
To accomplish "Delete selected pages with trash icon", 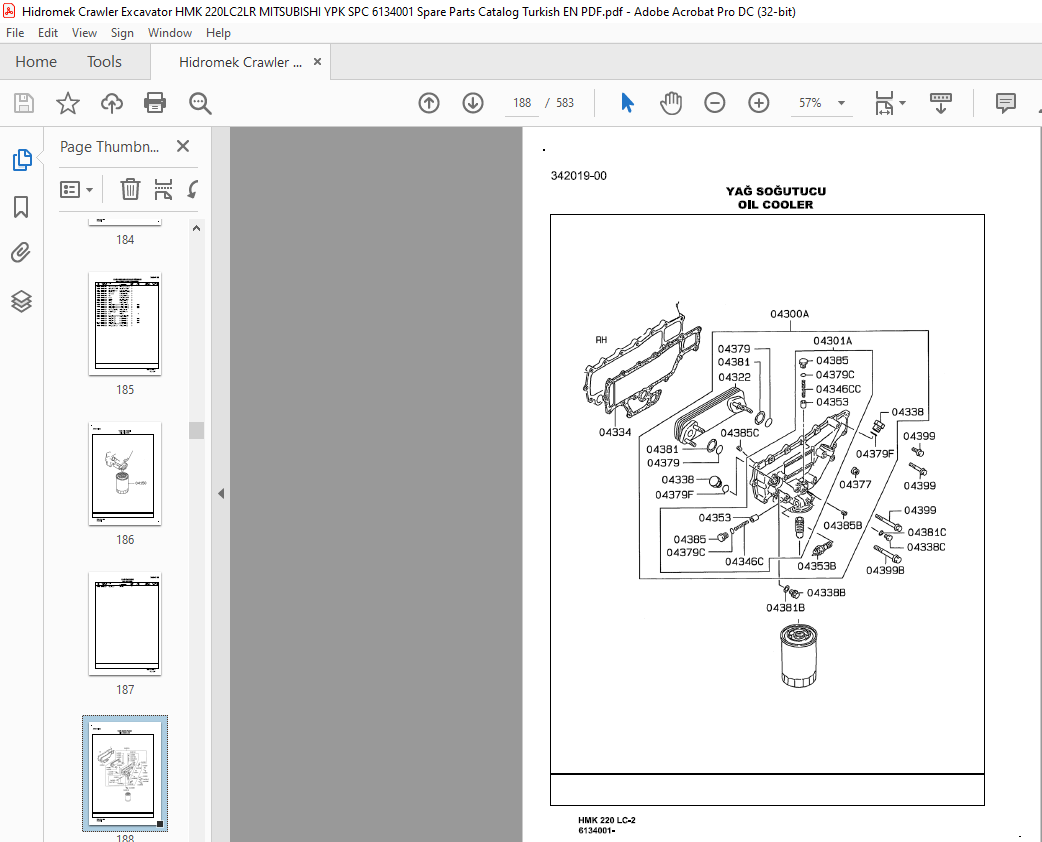I will [x=130, y=189].
